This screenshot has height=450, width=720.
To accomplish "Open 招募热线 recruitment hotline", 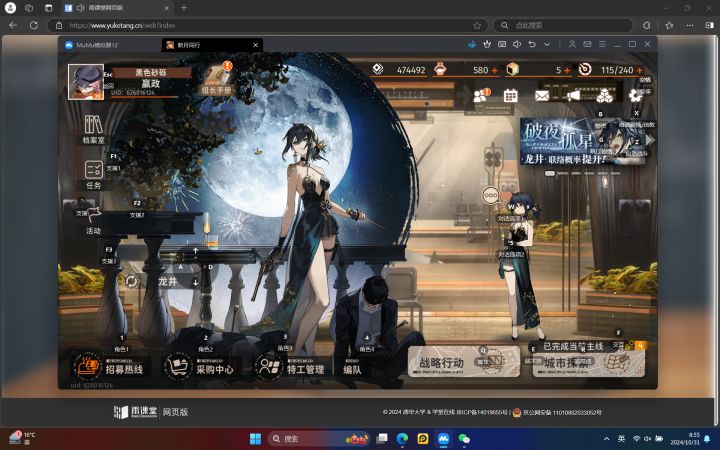I will point(110,366).
